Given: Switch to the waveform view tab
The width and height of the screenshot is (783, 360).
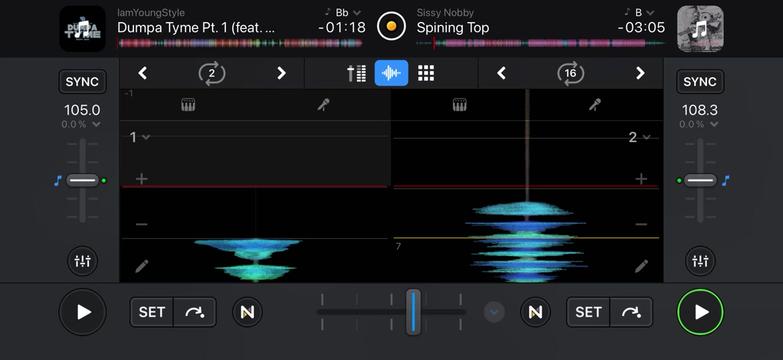Looking at the screenshot, I should click(x=392, y=73).
